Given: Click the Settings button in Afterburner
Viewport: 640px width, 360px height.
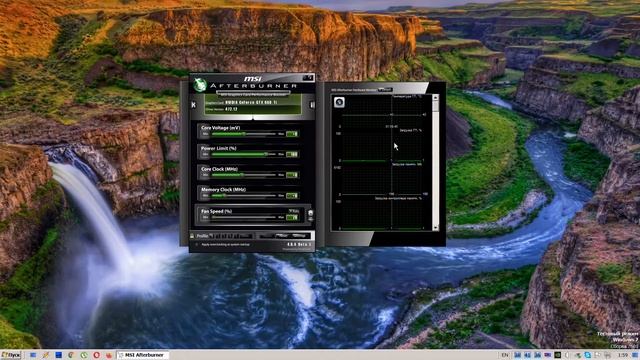Looking at the screenshot, I should coord(300,236).
